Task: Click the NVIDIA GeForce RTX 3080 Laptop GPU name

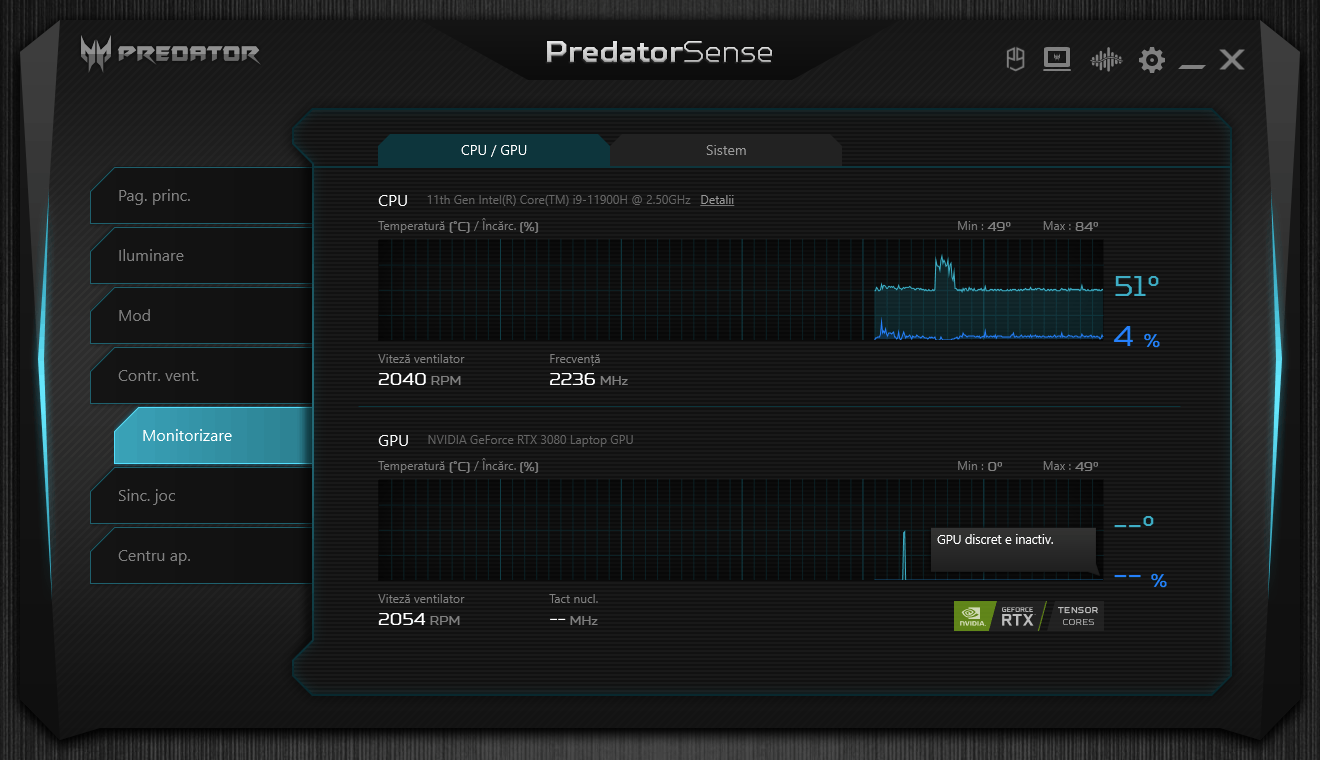Action: [x=530, y=440]
